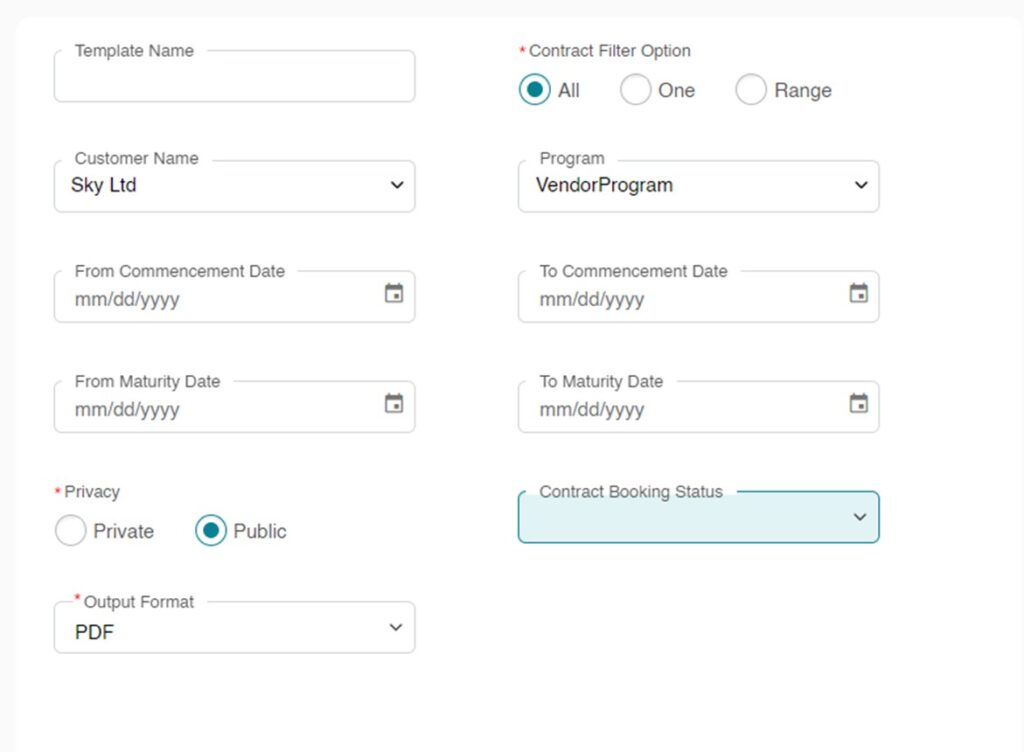1024x752 pixels.
Task: Open the To Commencement Date calendar picker
Action: point(858,294)
